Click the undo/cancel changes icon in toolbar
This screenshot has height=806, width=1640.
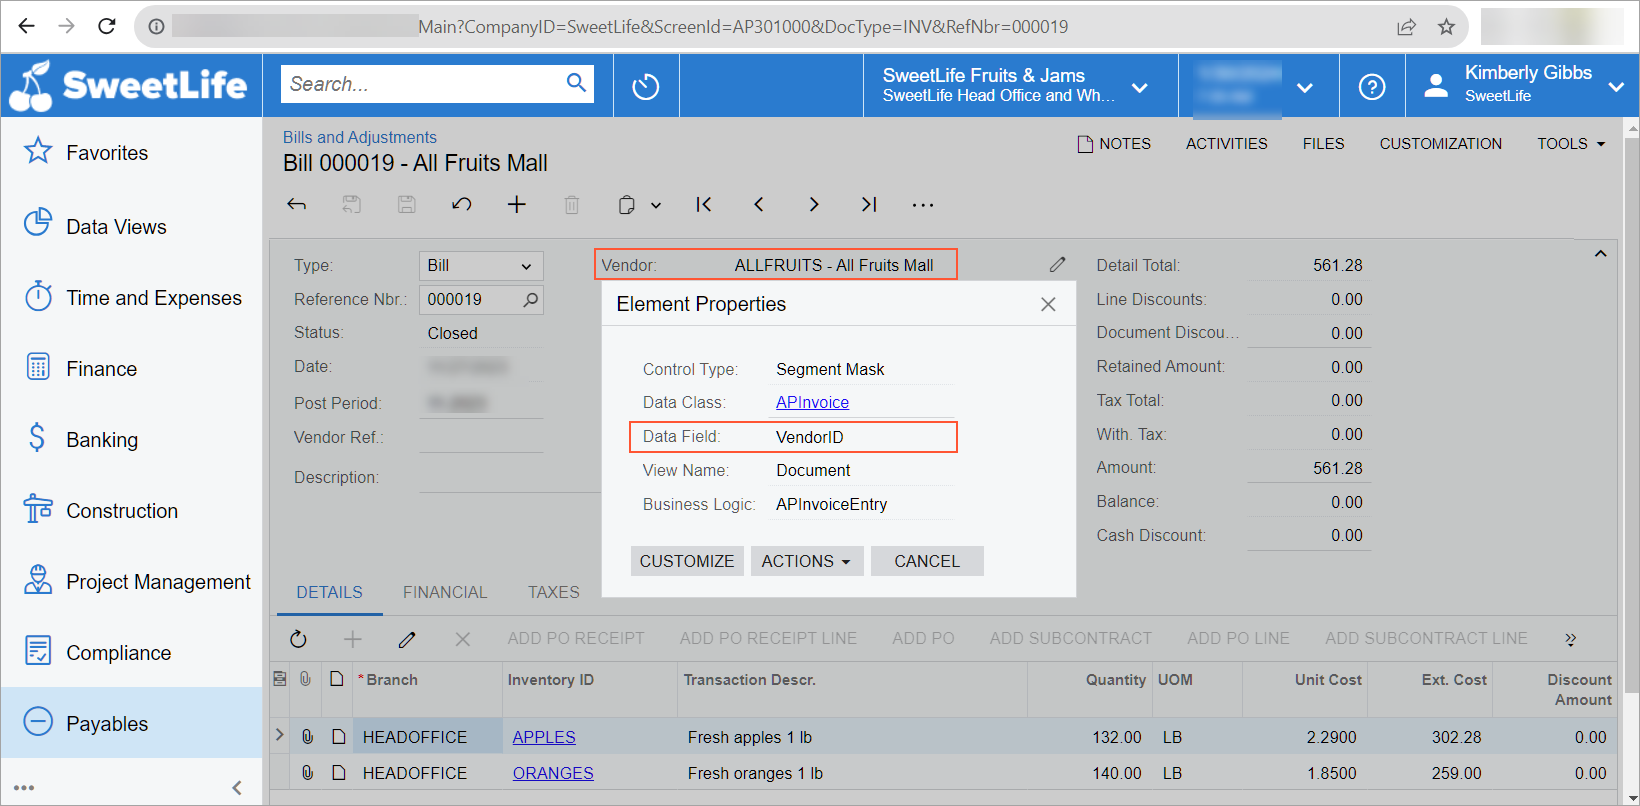coord(461,205)
